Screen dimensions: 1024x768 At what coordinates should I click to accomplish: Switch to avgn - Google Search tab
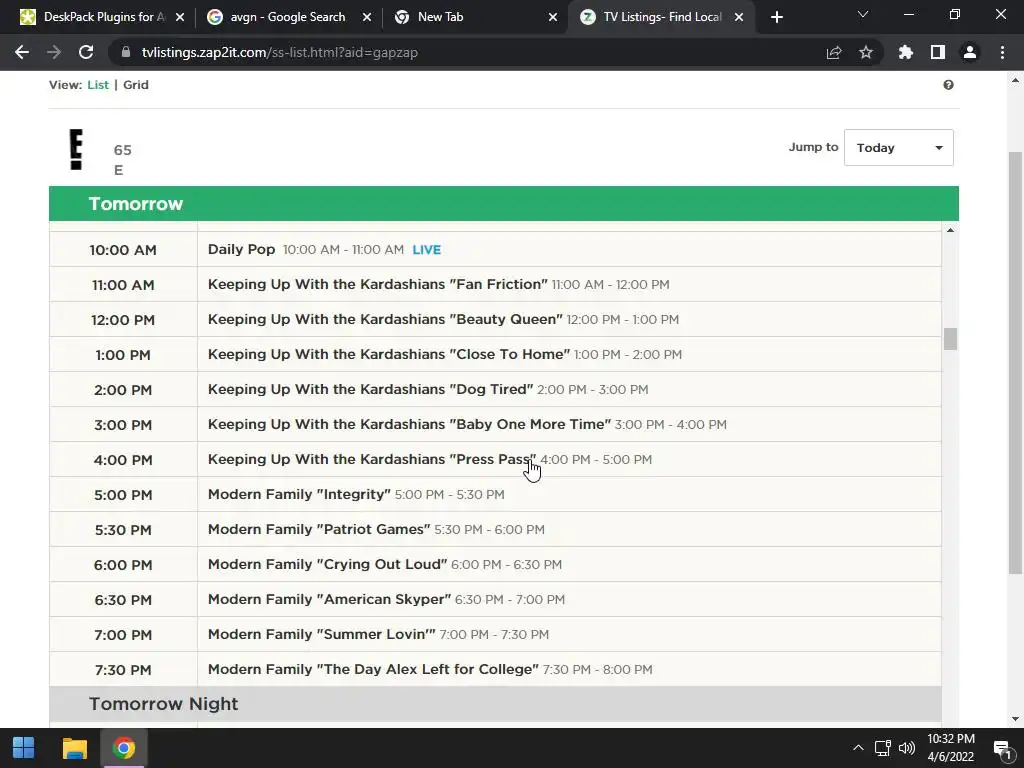click(287, 17)
